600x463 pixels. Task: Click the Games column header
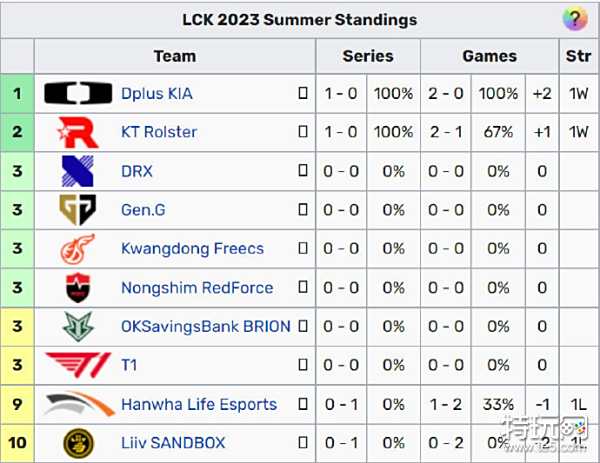pyautogui.click(x=489, y=56)
